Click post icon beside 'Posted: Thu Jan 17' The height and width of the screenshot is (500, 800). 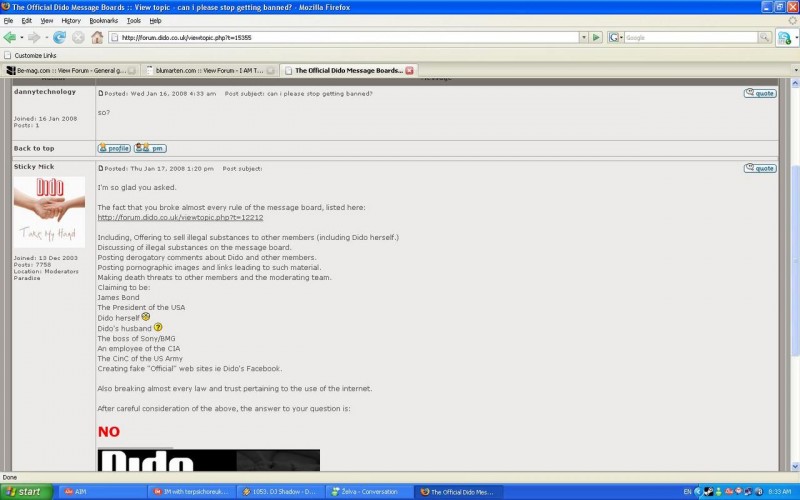tap(101, 168)
